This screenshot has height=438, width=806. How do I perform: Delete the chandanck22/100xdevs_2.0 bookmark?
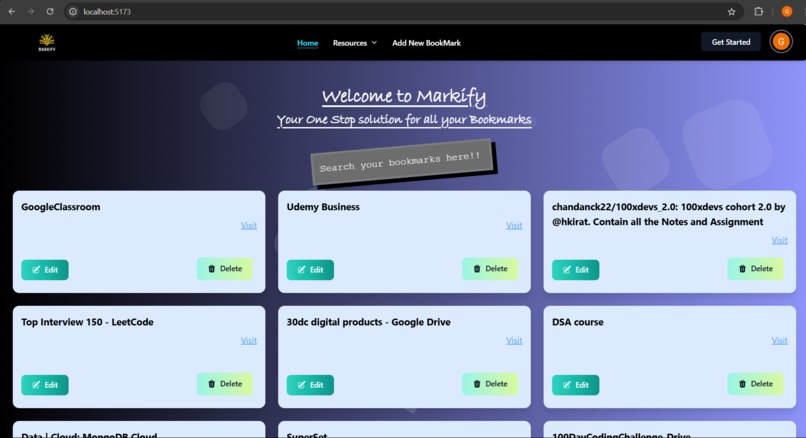(x=755, y=269)
